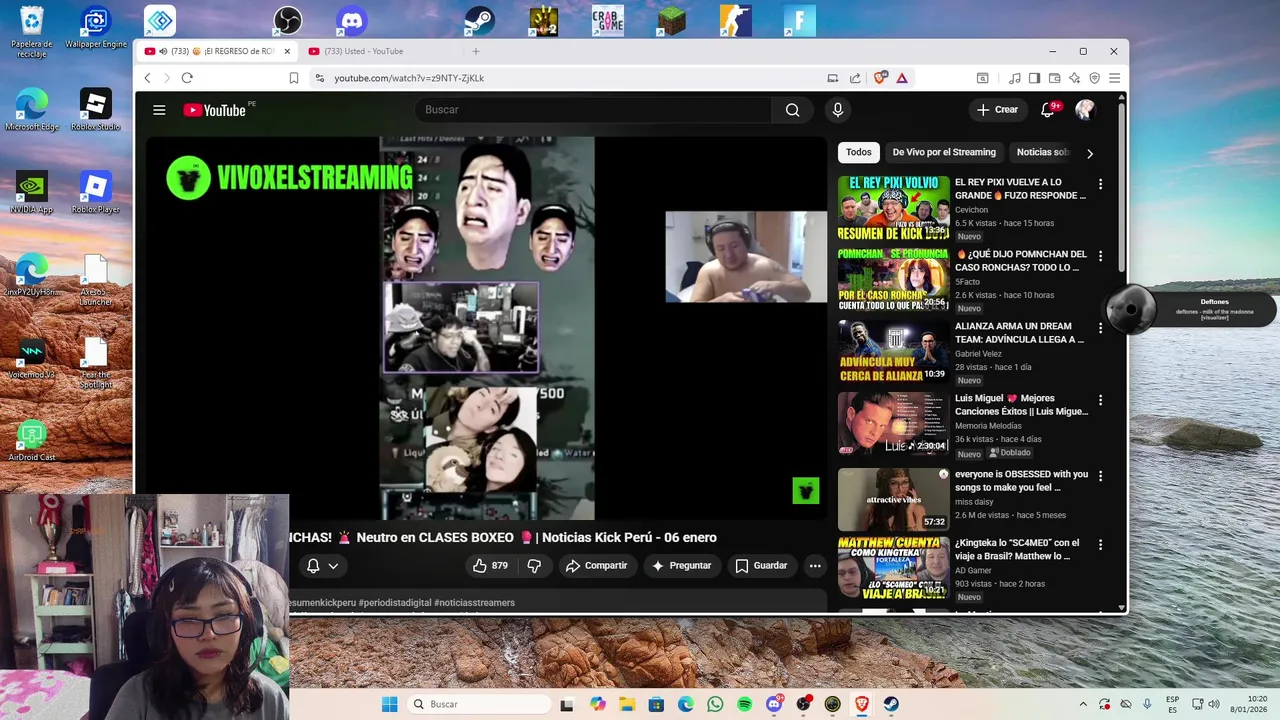Open the browser playlist music note icon
Image resolution: width=1280 pixels, height=720 pixels.
click(1015, 78)
